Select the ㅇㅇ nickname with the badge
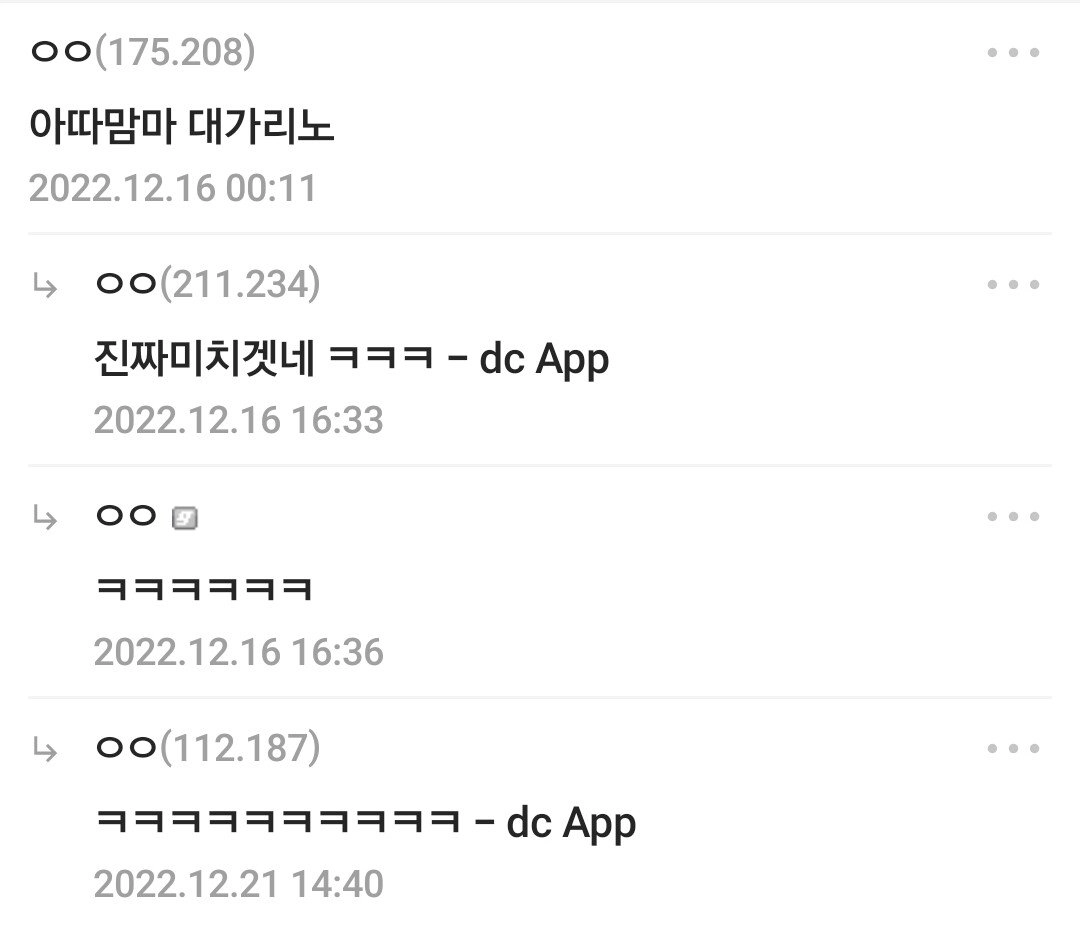Image resolution: width=1080 pixels, height=928 pixels. click(126, 515)
